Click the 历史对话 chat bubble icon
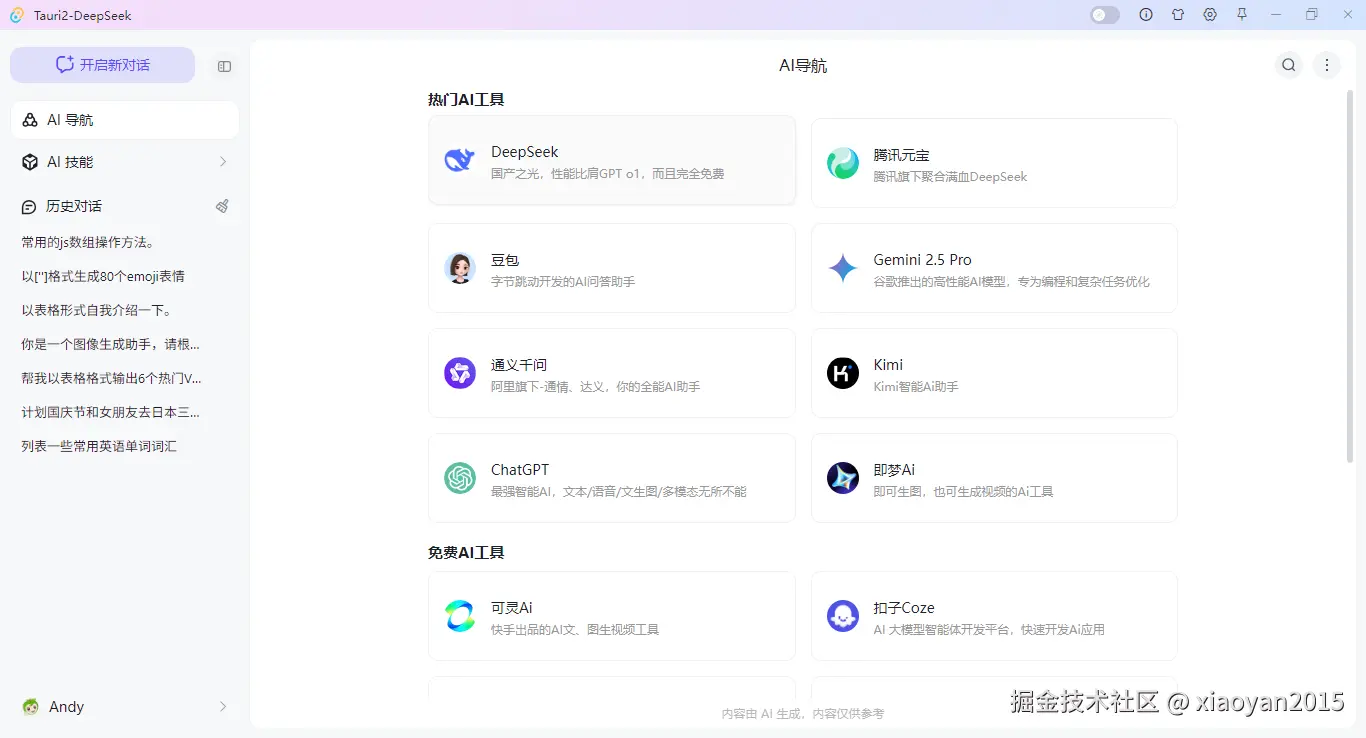 30,206
